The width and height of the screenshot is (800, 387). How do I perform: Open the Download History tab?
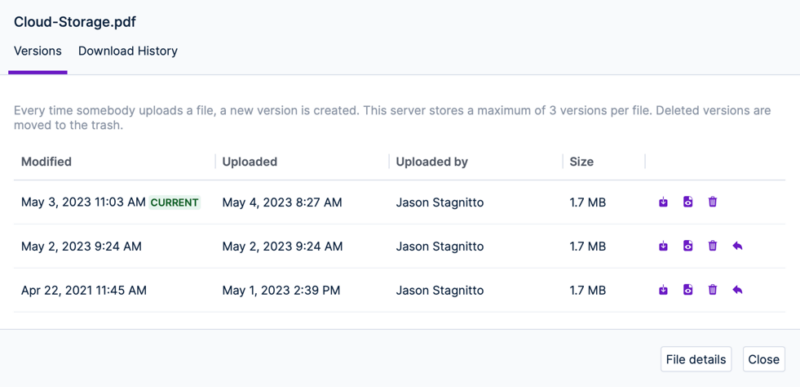(128, 51)
